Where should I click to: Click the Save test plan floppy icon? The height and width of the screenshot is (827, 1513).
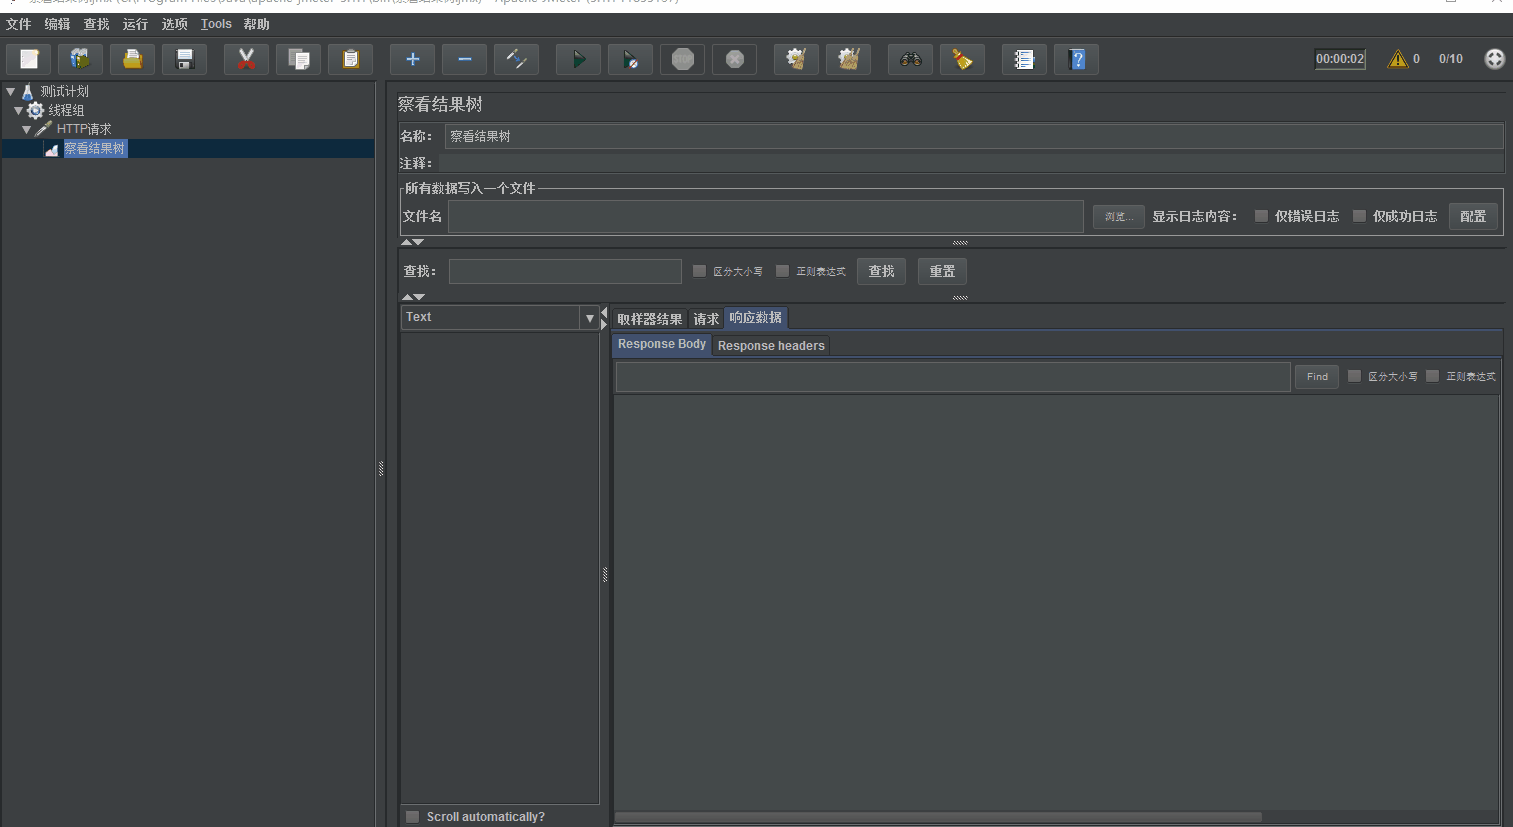pos(185,60)
